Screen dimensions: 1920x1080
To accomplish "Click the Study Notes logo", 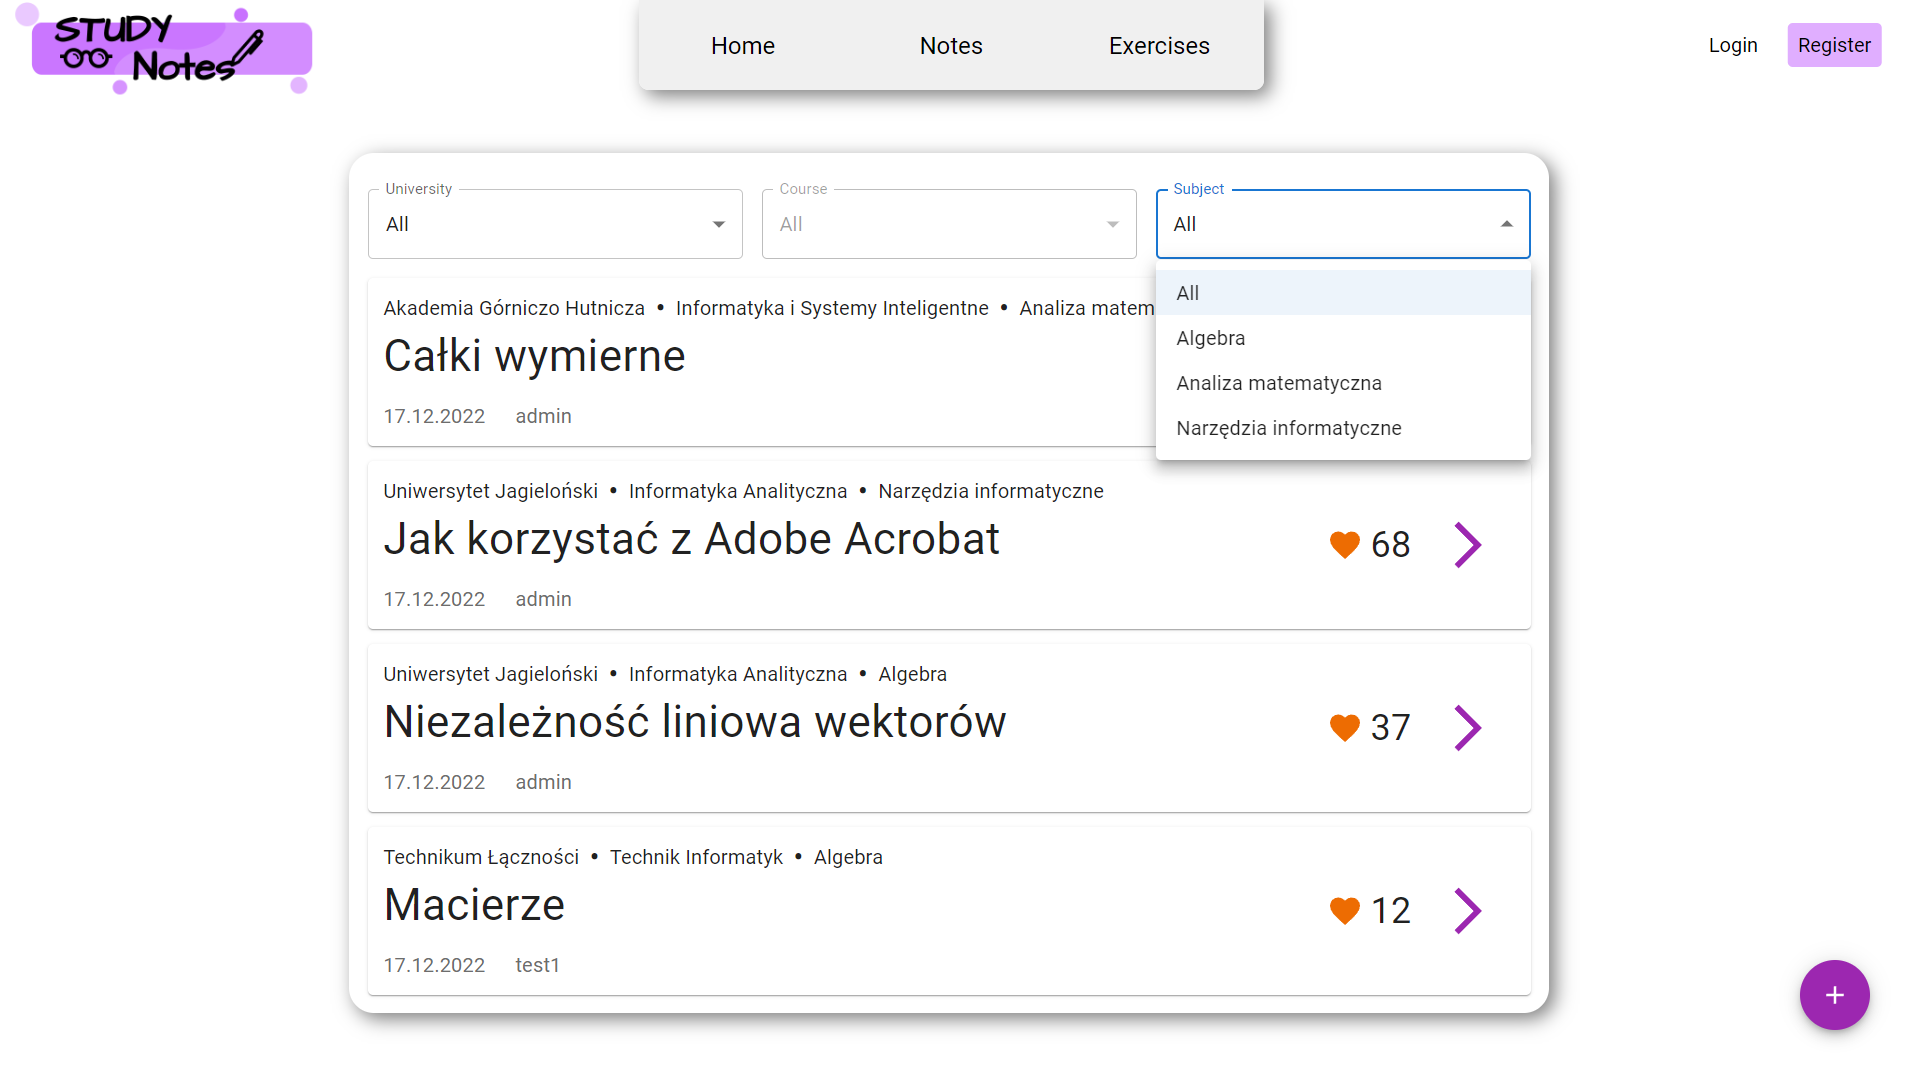I will click(x=172, y=50).
